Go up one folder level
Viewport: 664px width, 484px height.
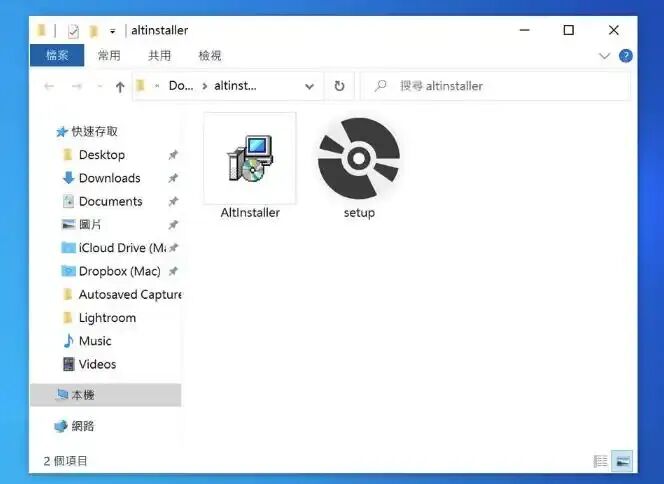(x=120, y=87)
